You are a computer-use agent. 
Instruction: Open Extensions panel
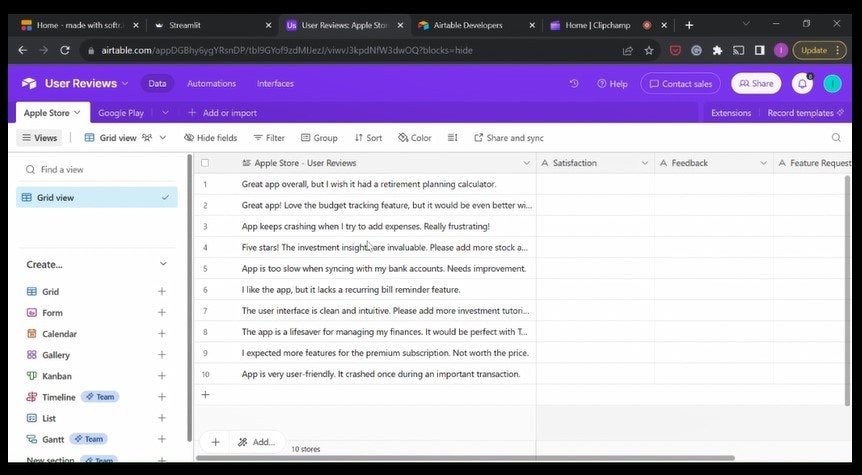731,113
